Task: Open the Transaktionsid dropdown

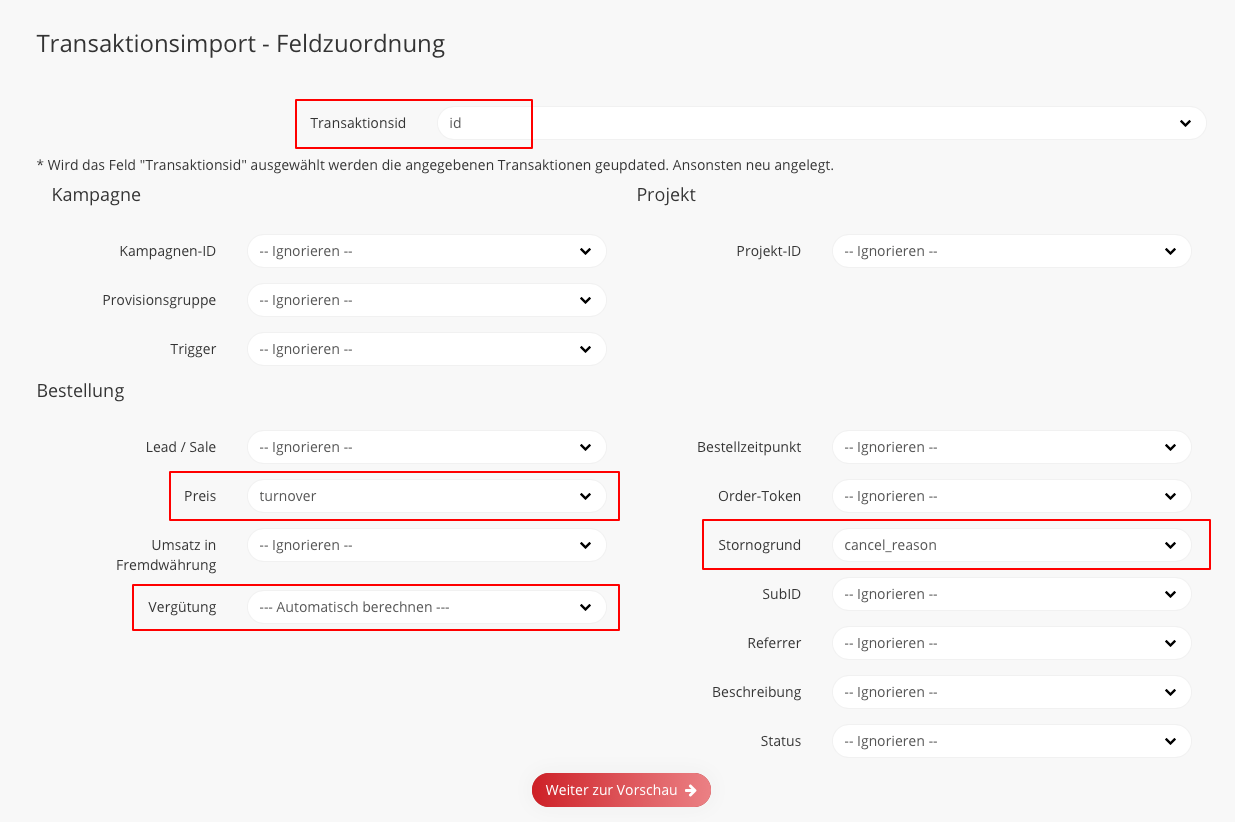Action: coord(820,123)
